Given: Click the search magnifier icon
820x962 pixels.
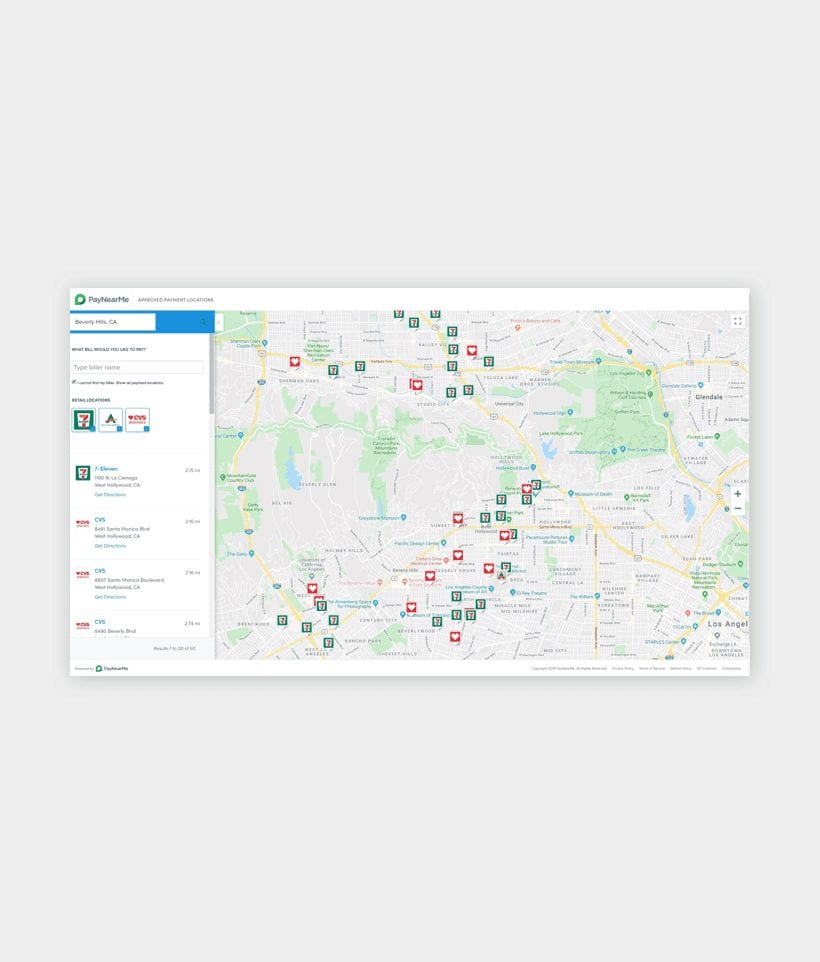Looking at the screenshot, I should point(203,322).
